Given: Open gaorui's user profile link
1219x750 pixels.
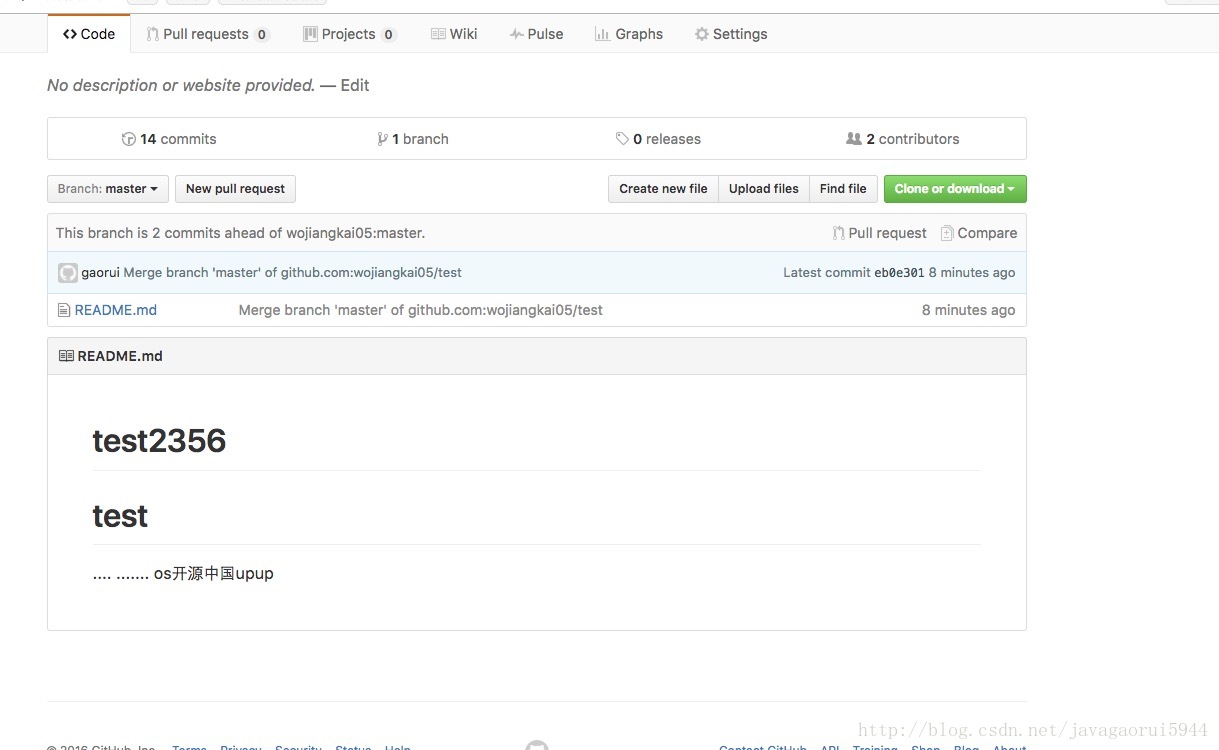Looking at the screenshot, I should tap(100, 273).
